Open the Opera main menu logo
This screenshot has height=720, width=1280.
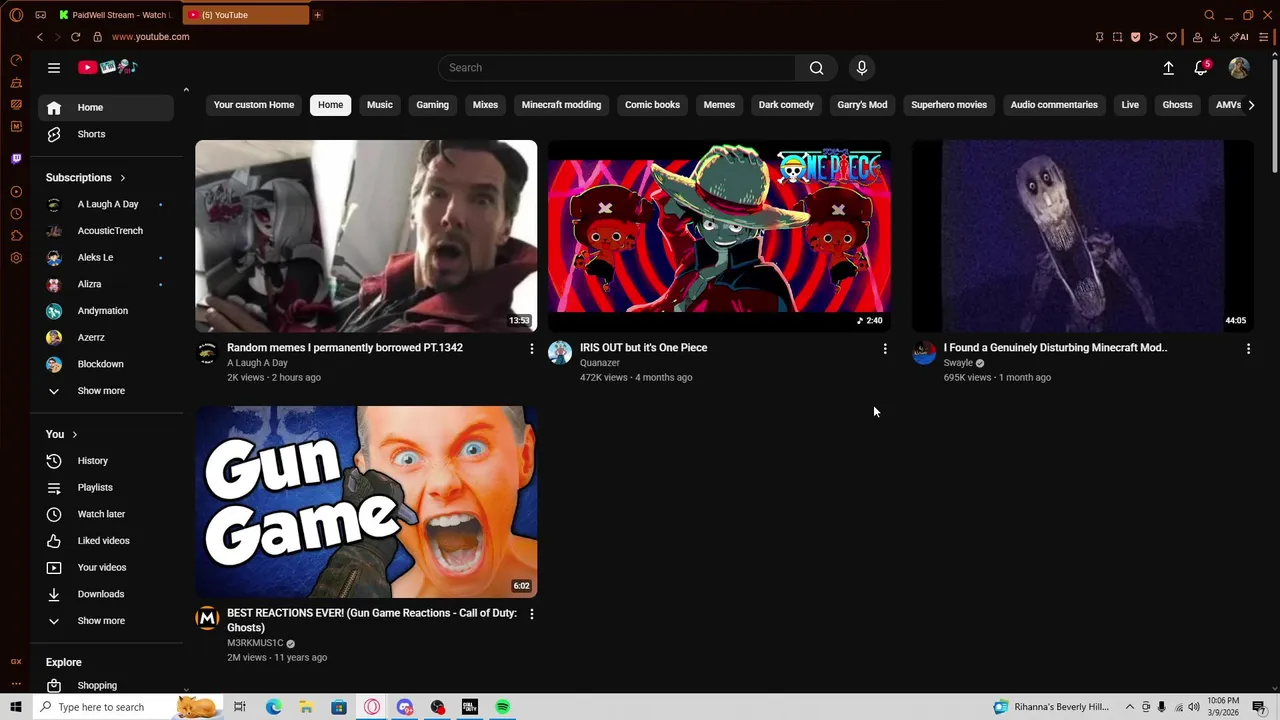[x=16, y=15]
